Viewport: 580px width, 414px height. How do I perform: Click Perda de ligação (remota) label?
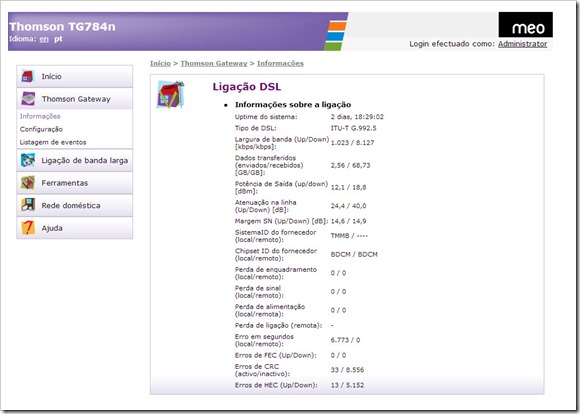tap(279, 326)
